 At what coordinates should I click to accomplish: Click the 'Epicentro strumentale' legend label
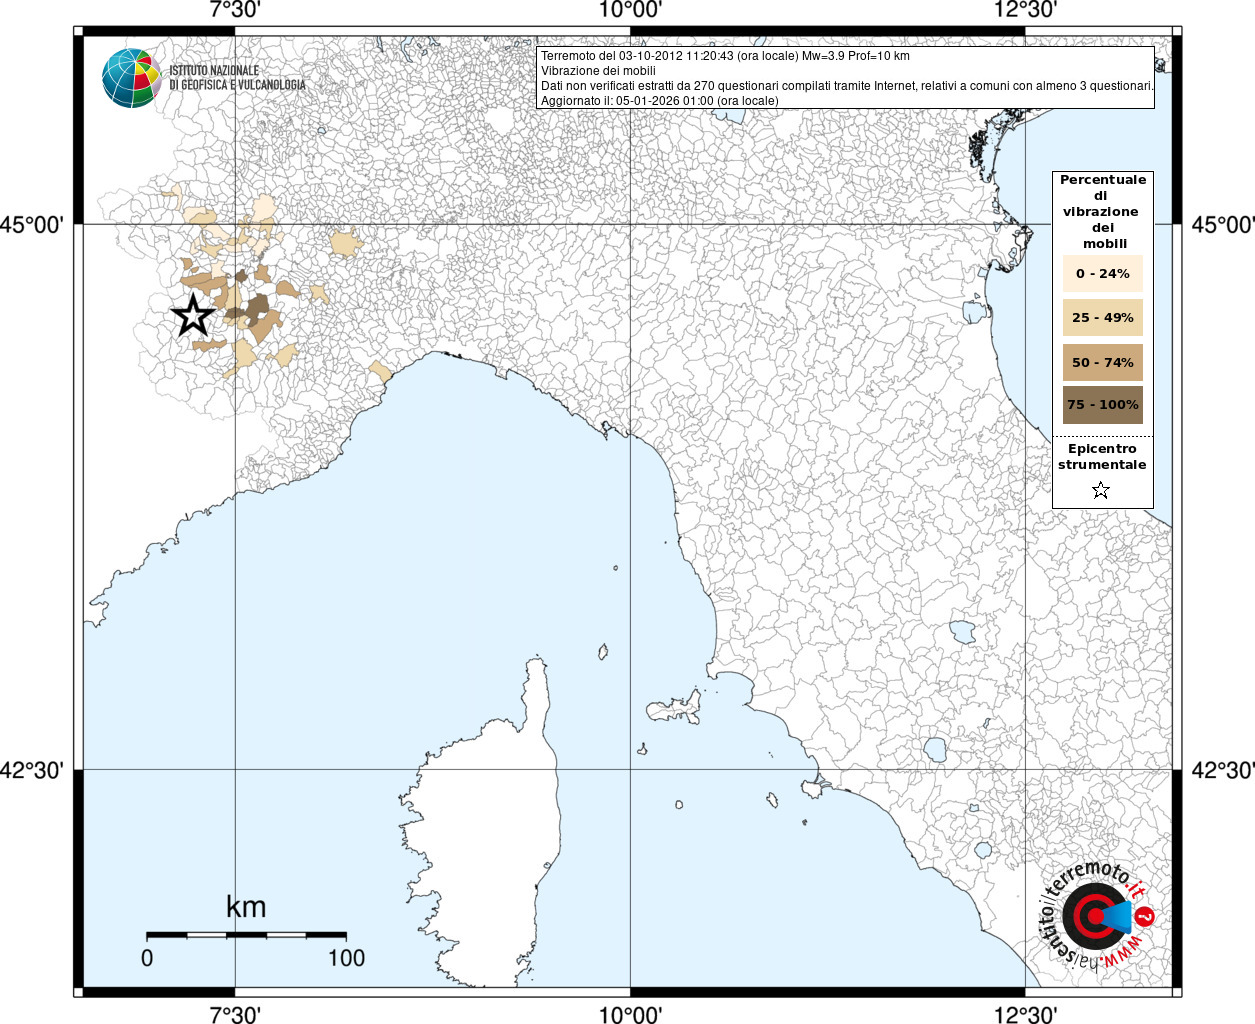click(x=1102, y=456)
